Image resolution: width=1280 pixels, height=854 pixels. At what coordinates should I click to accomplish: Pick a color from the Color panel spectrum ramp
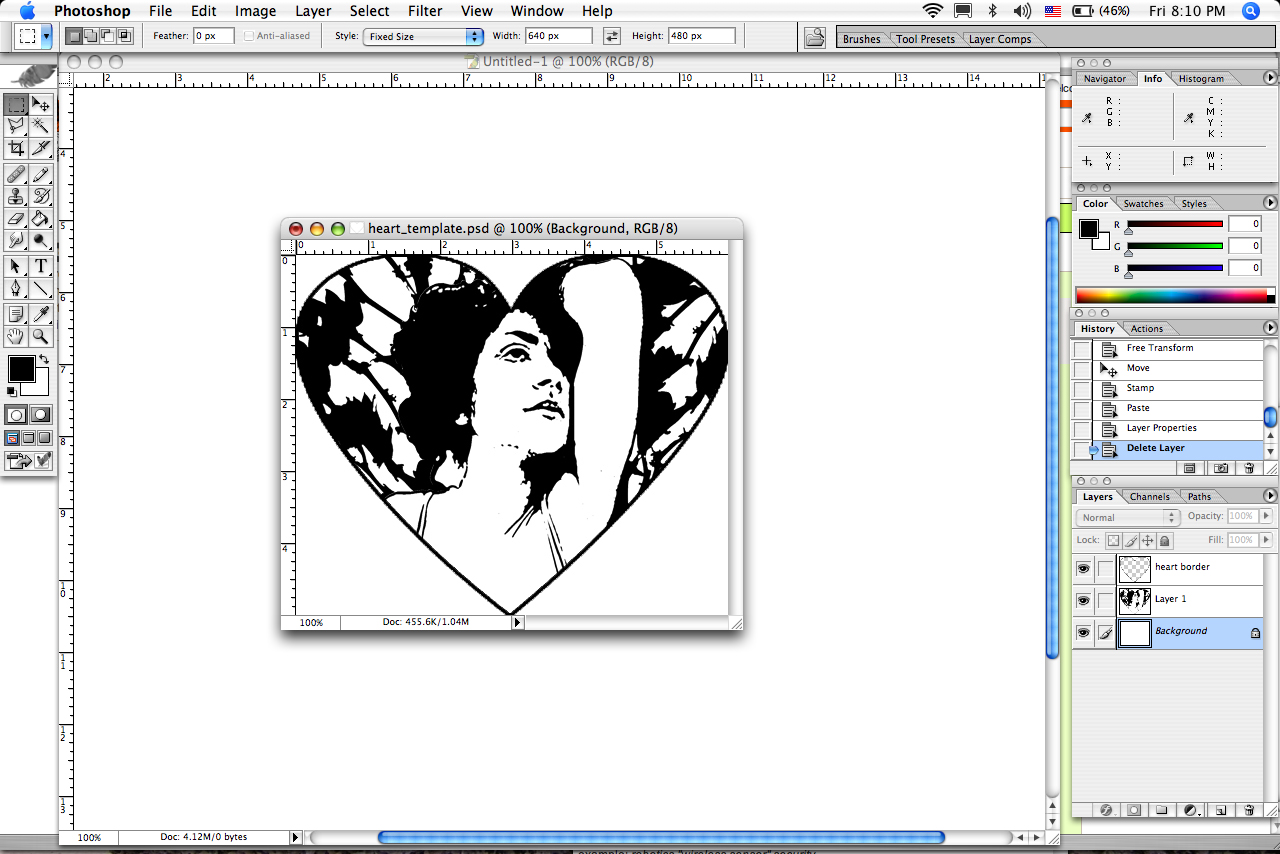pyautogui.click(x=1171, y=295)
